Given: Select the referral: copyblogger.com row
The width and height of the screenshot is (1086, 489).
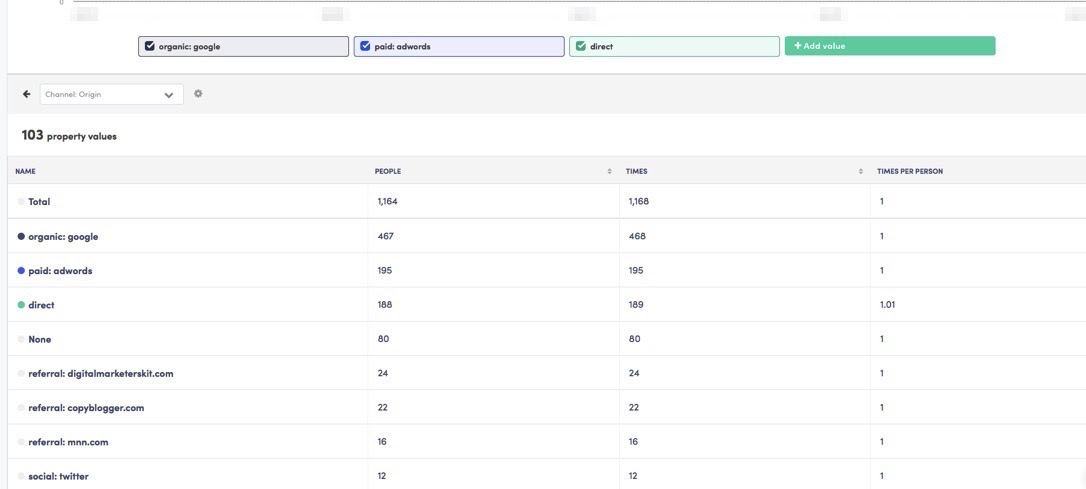Looking at the screenshot, I should click(546, 408).
